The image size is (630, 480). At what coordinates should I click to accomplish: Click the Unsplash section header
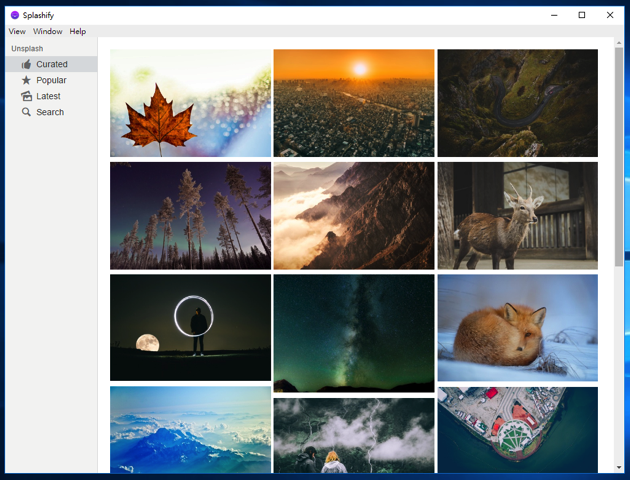(x=27, y=49)
